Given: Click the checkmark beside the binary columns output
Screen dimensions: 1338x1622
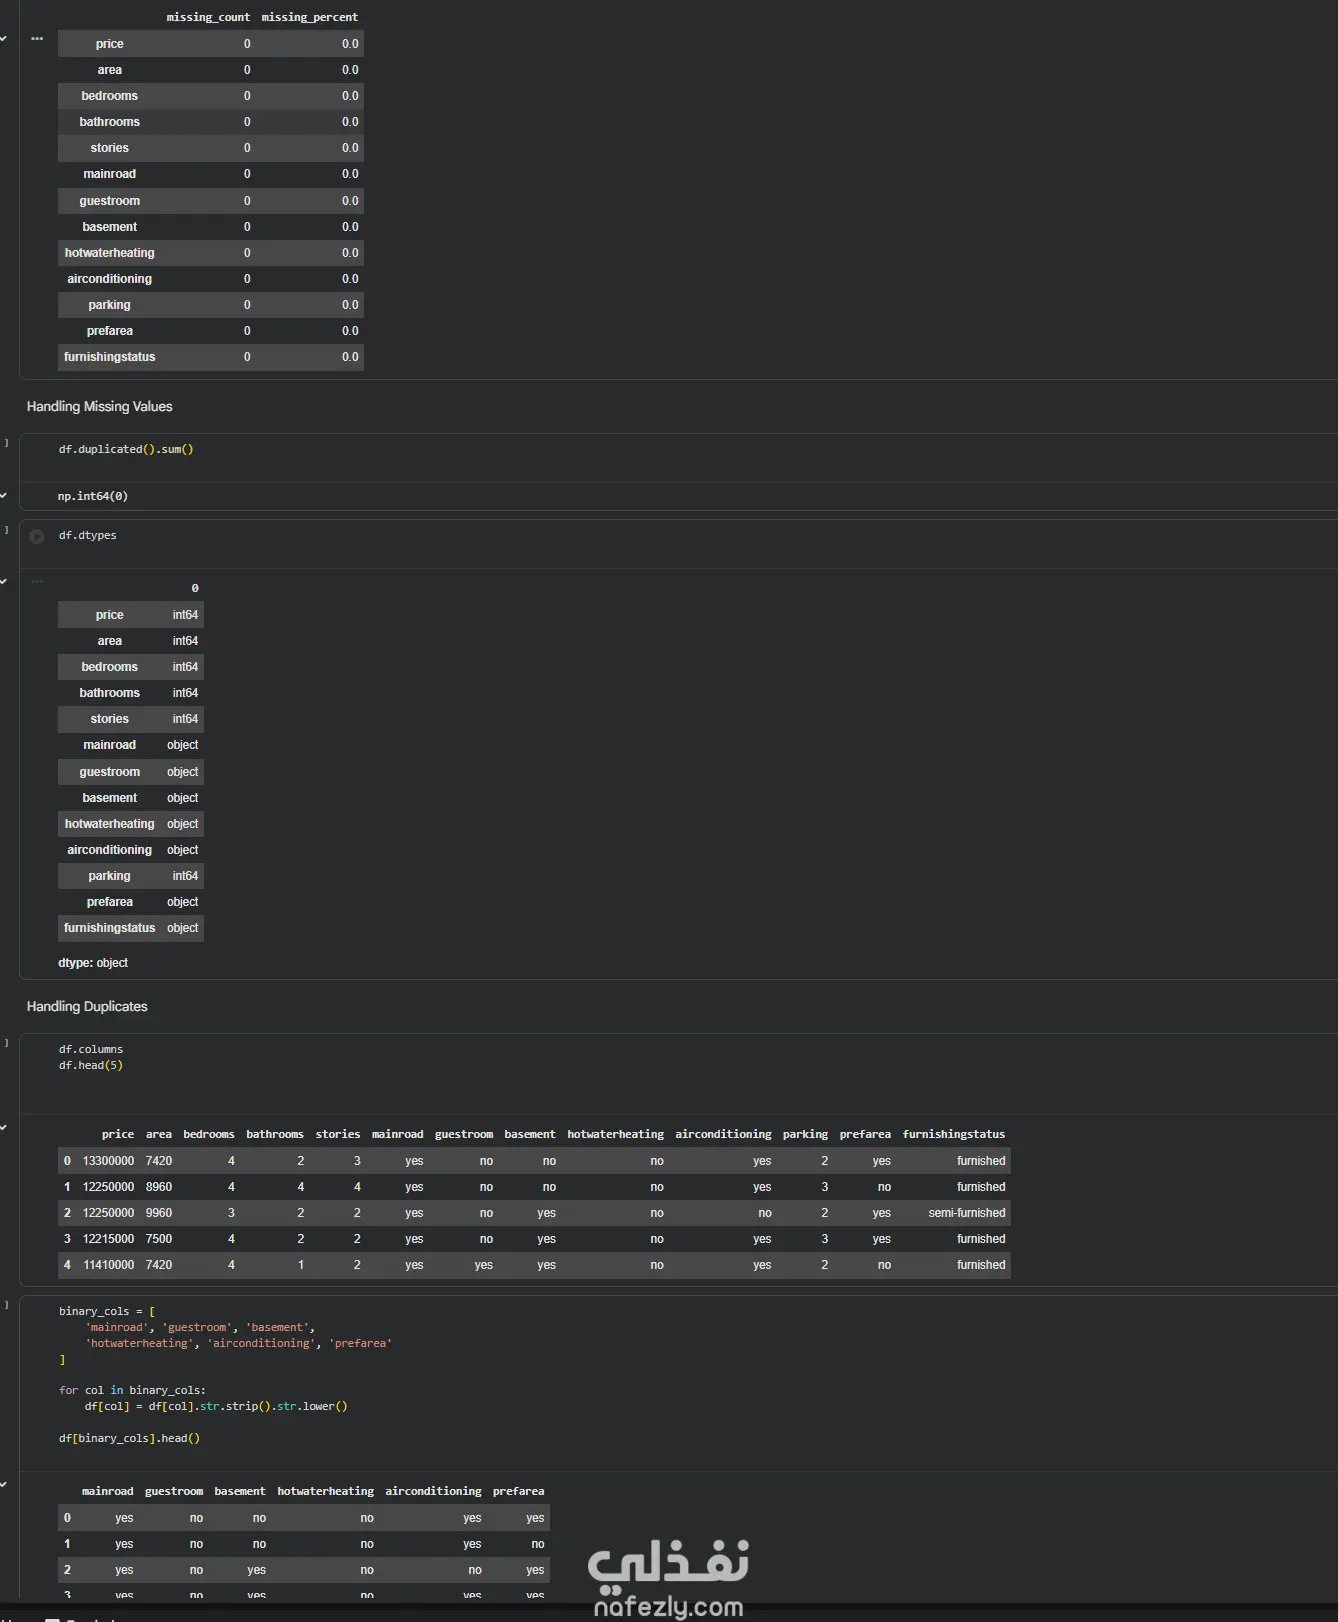Looking at the screenshot, I should 4,1485.
